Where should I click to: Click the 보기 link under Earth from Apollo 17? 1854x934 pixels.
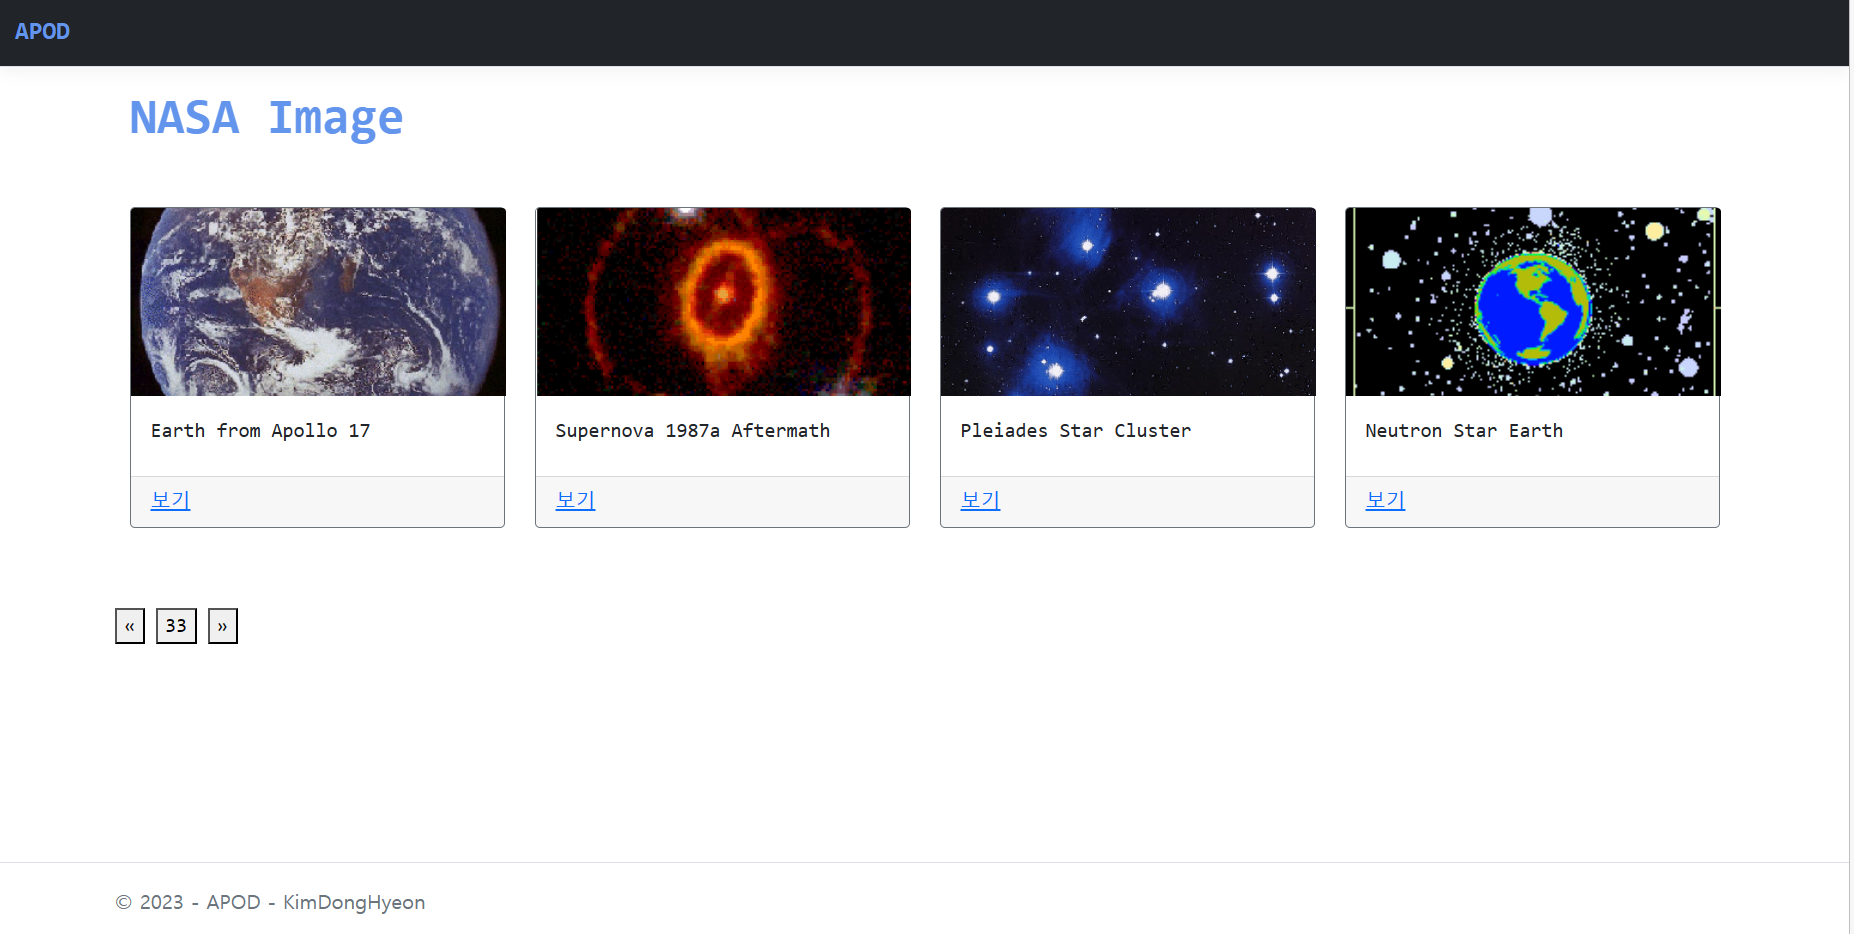(171, 500)
